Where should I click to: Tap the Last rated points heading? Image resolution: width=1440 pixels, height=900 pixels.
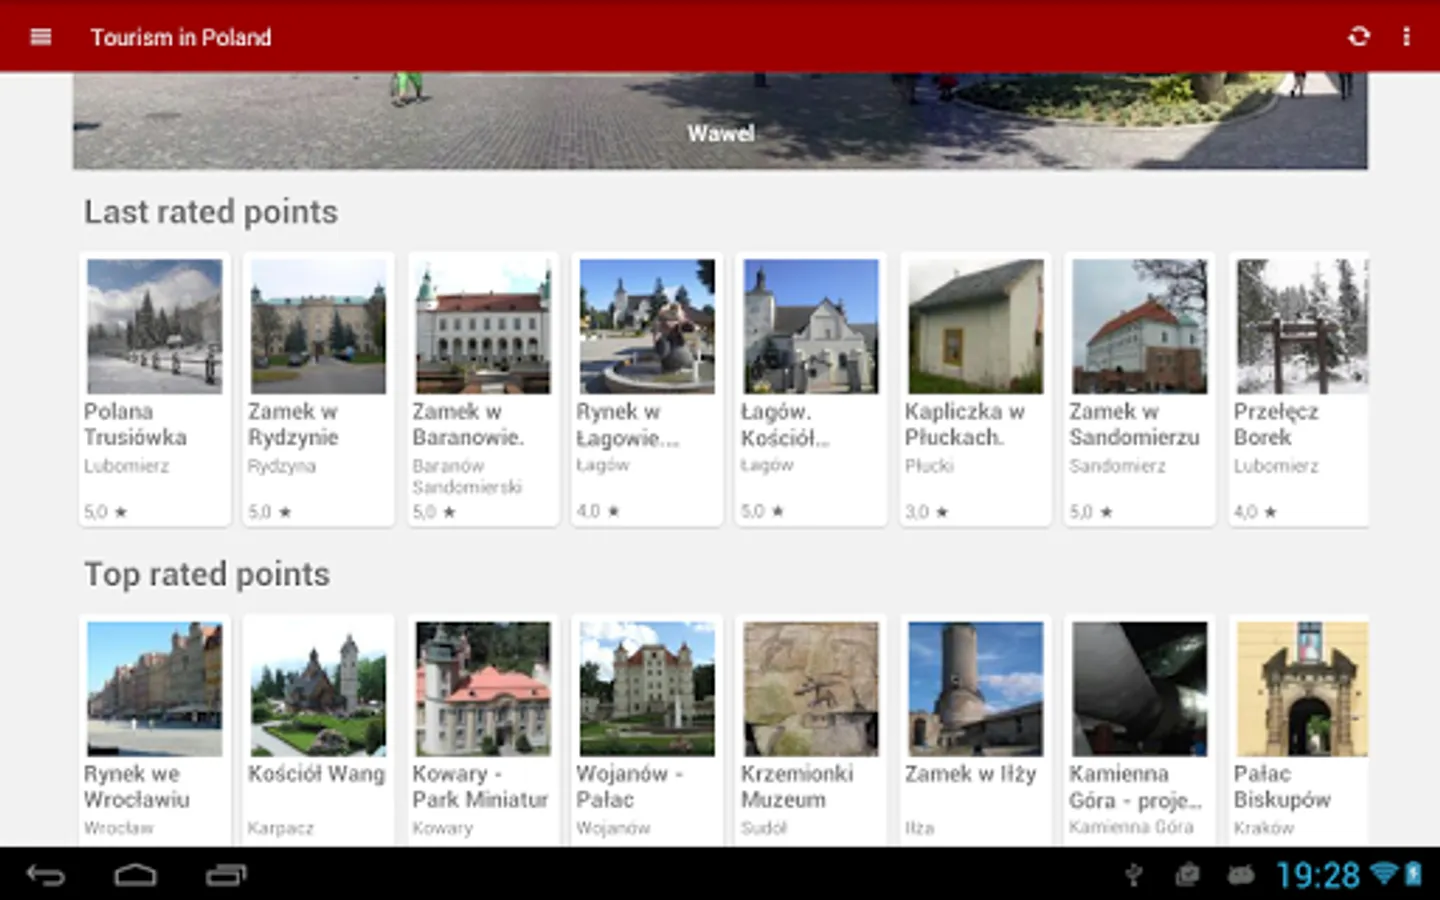click(x=211, y=212)
